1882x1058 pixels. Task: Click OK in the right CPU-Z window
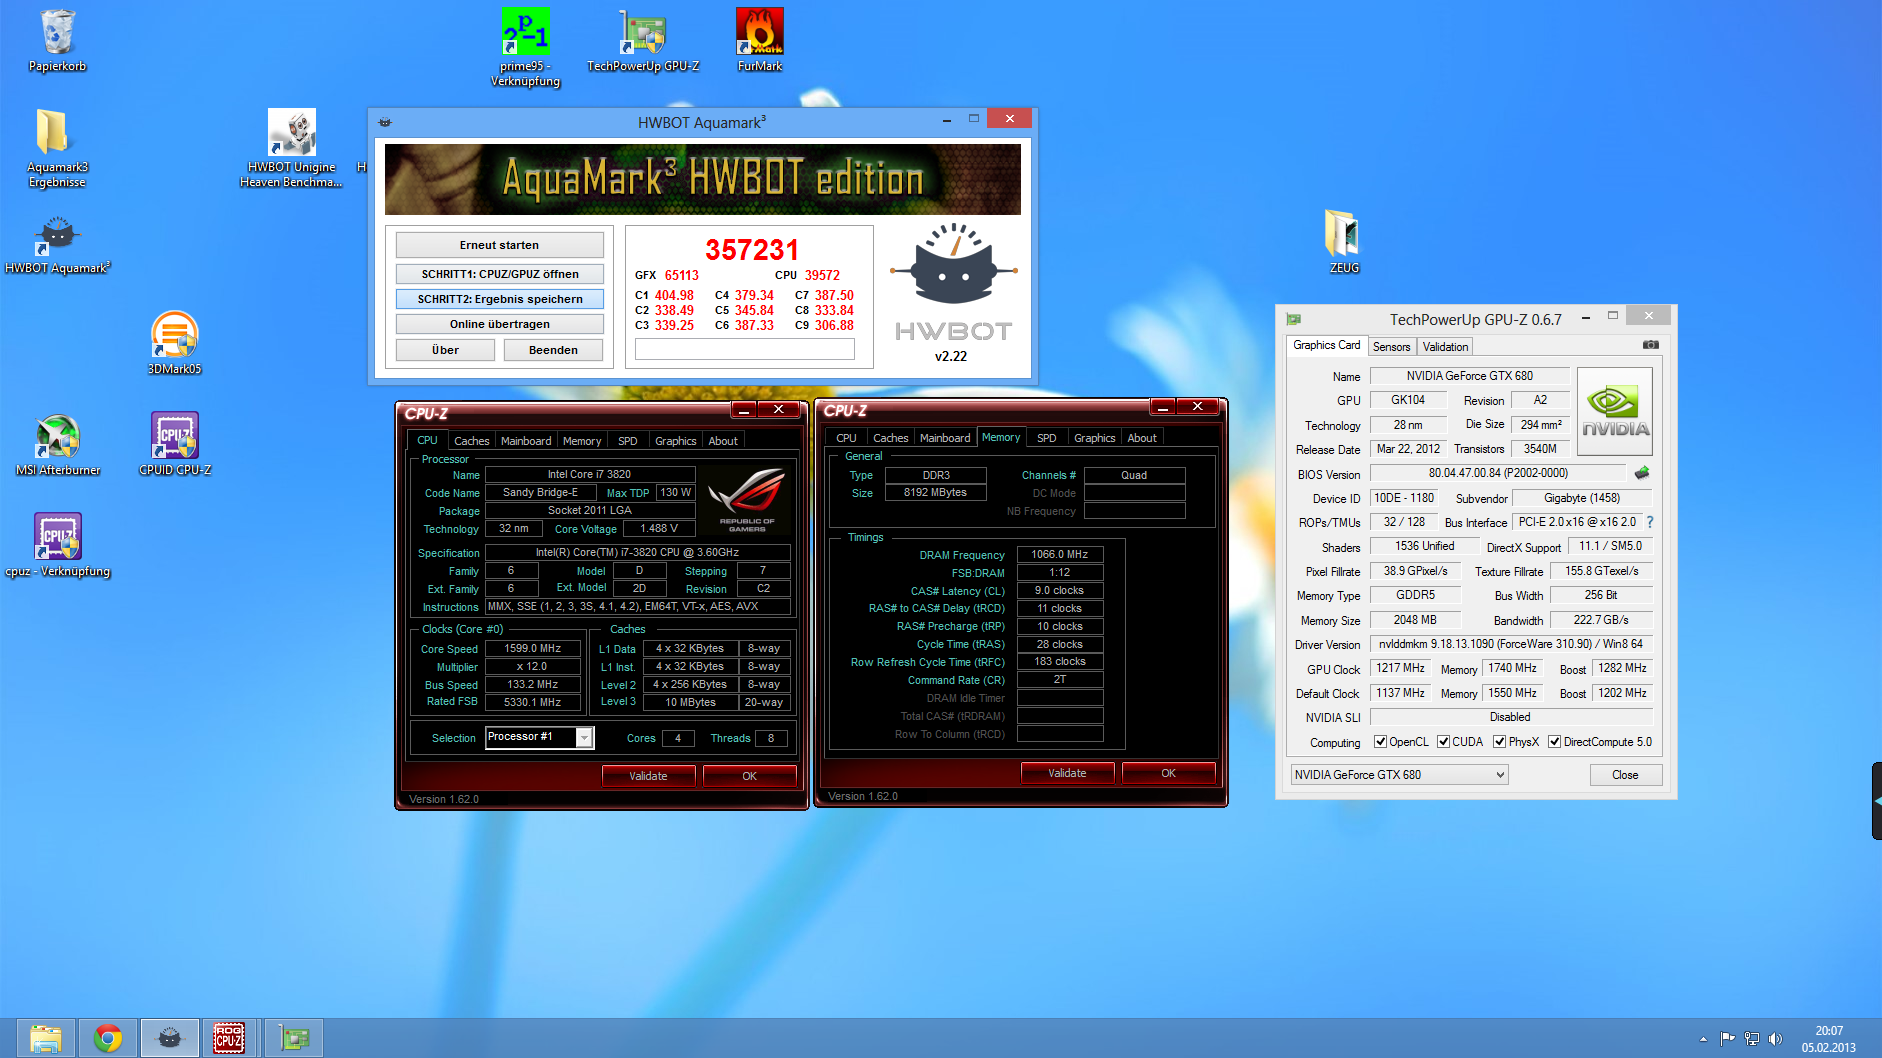tap(1168, 773)
